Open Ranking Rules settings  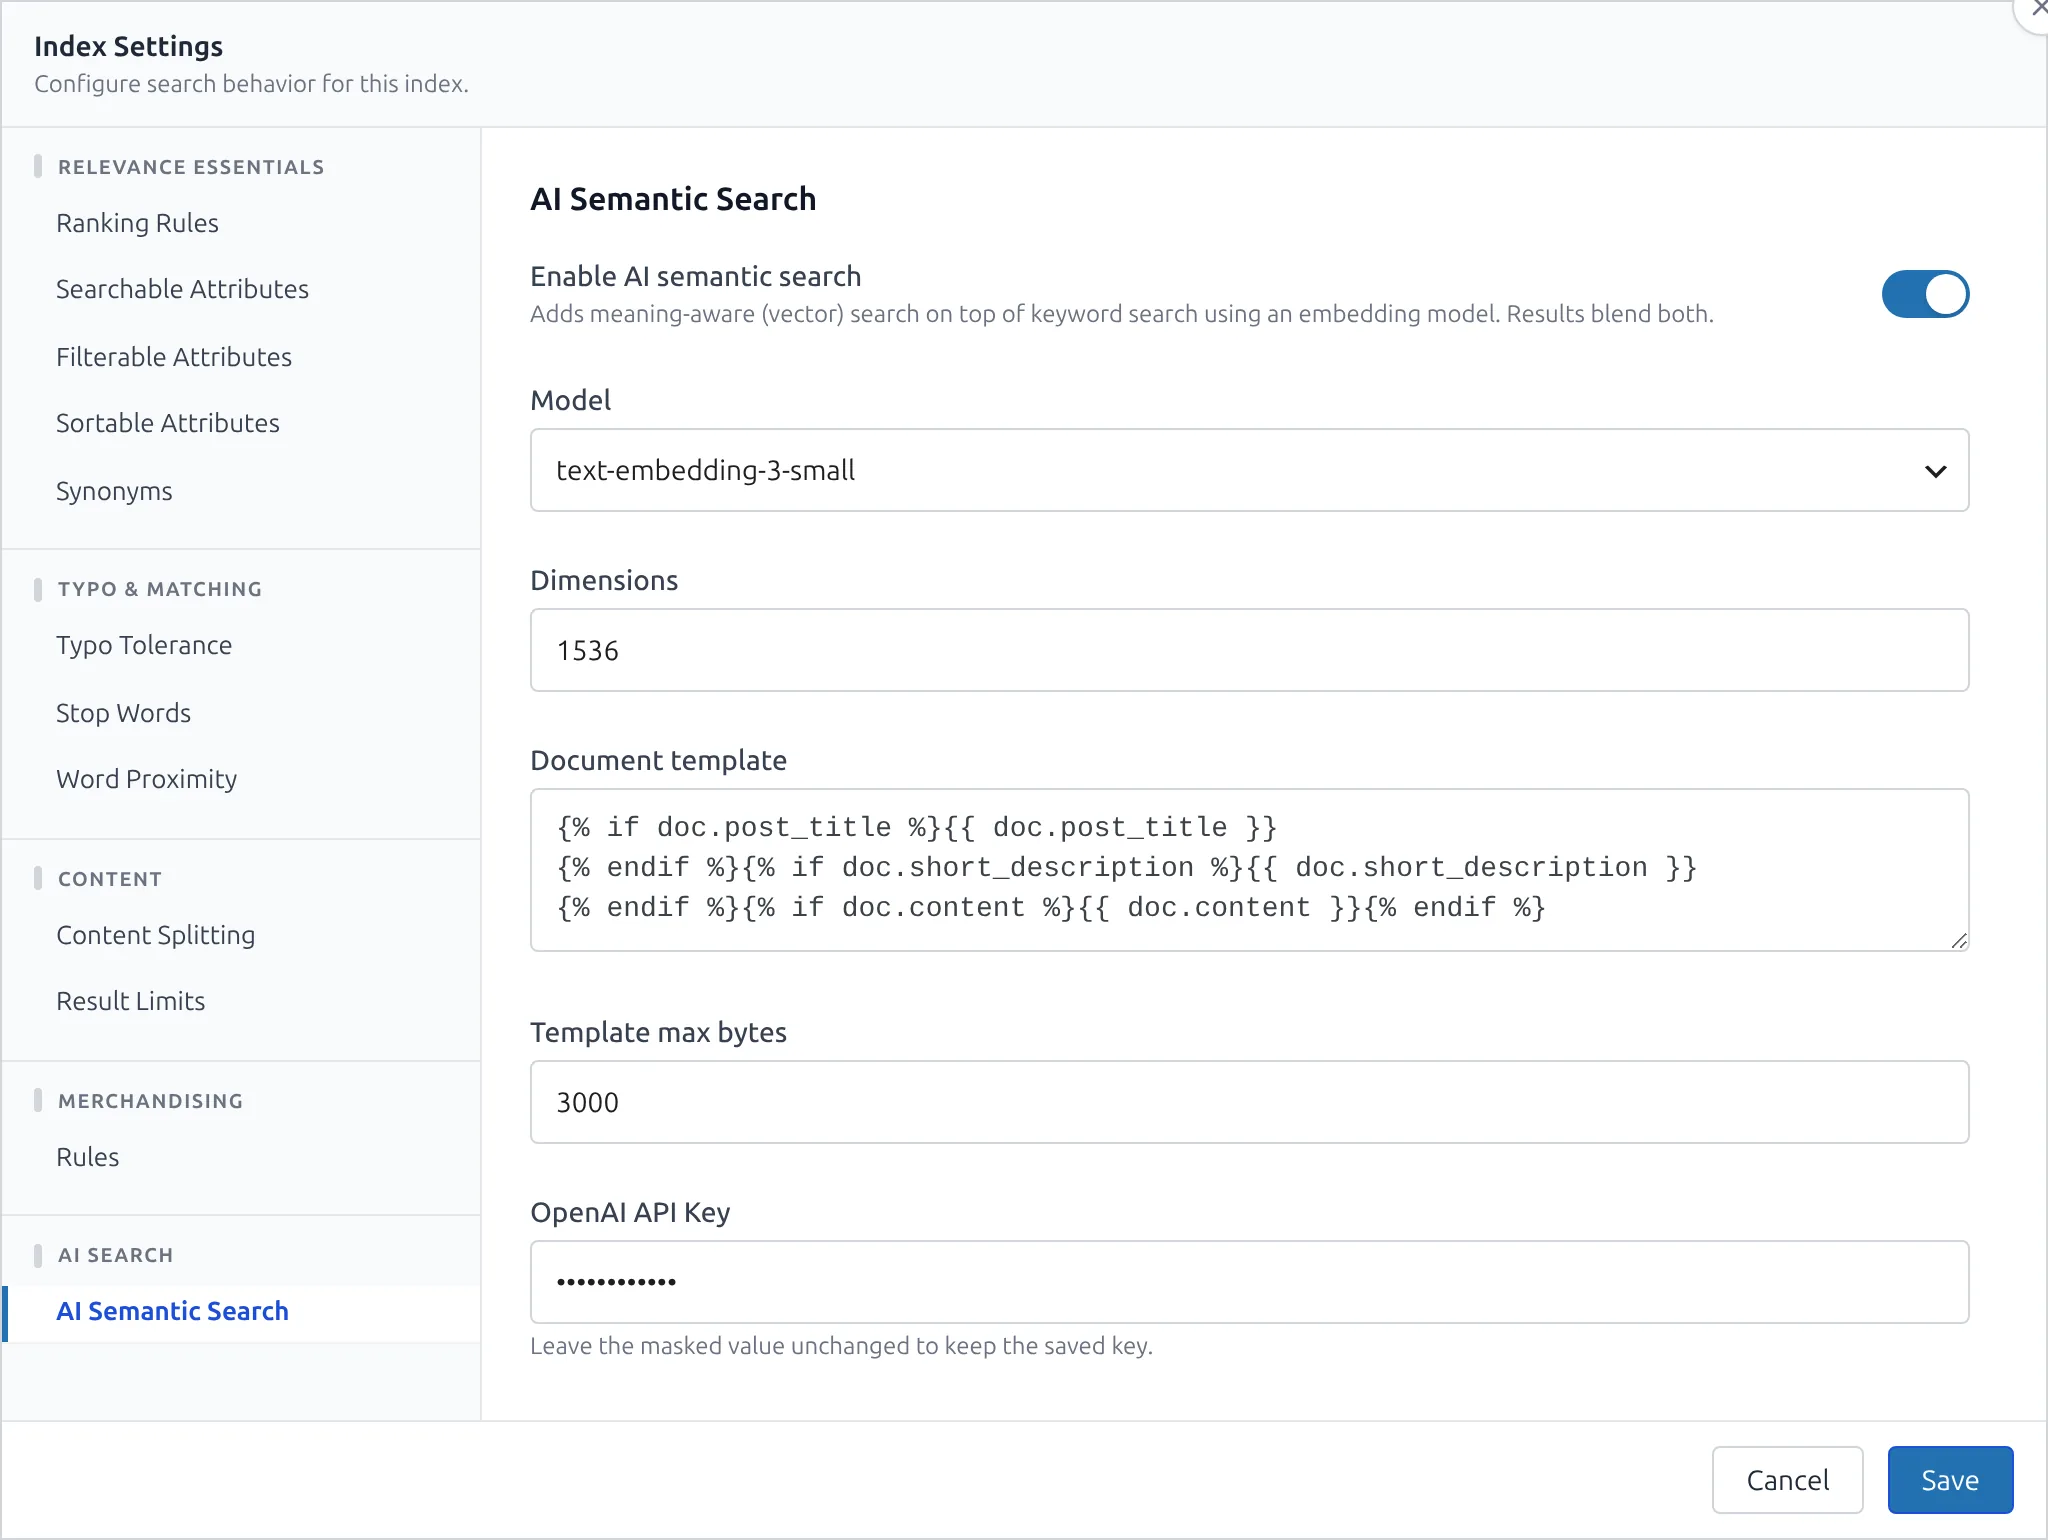[137, 223]
